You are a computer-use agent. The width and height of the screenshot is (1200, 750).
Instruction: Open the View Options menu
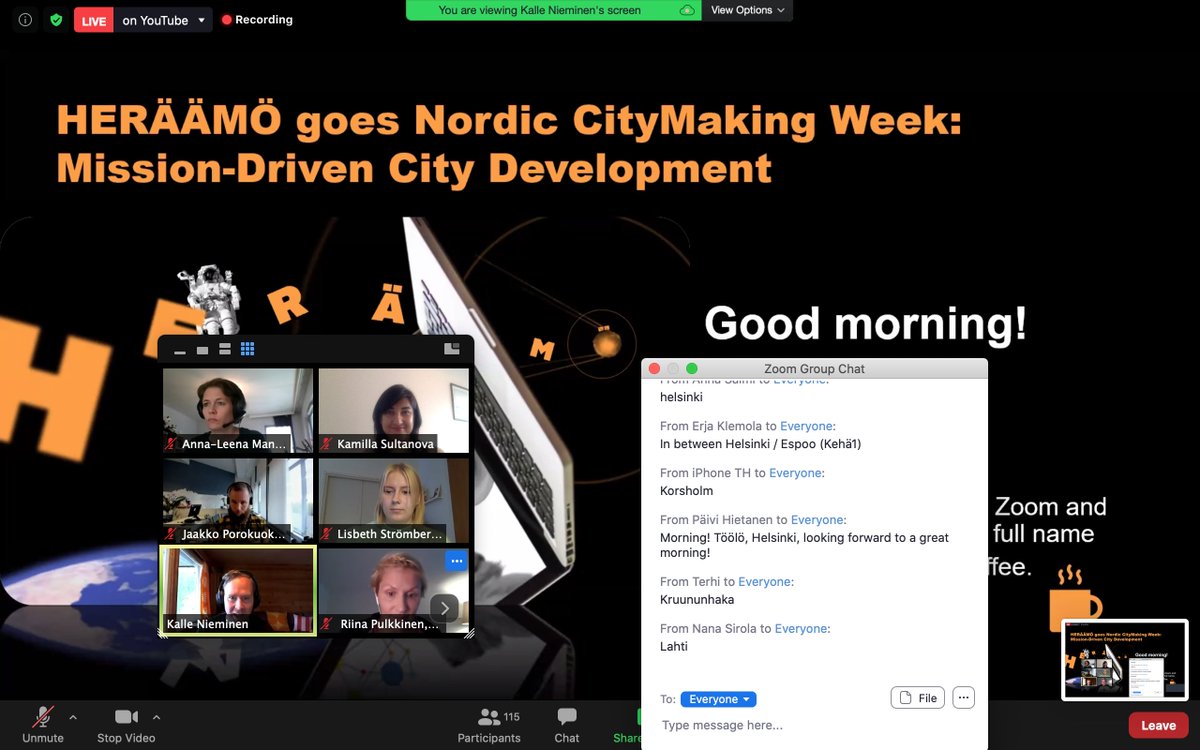pos(748,10)
